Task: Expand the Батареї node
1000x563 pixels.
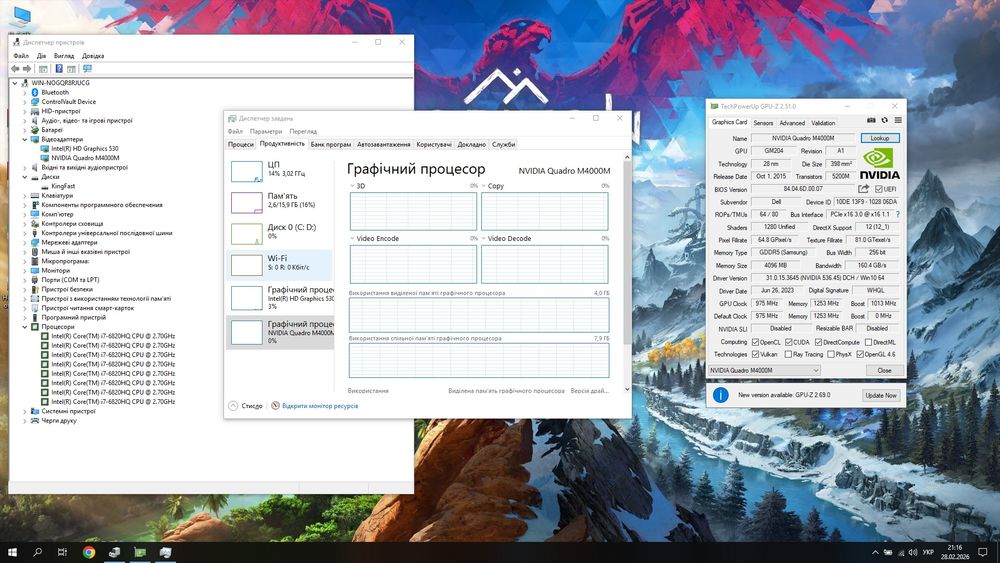Action: pyautogui.click(x=25, y=130)
